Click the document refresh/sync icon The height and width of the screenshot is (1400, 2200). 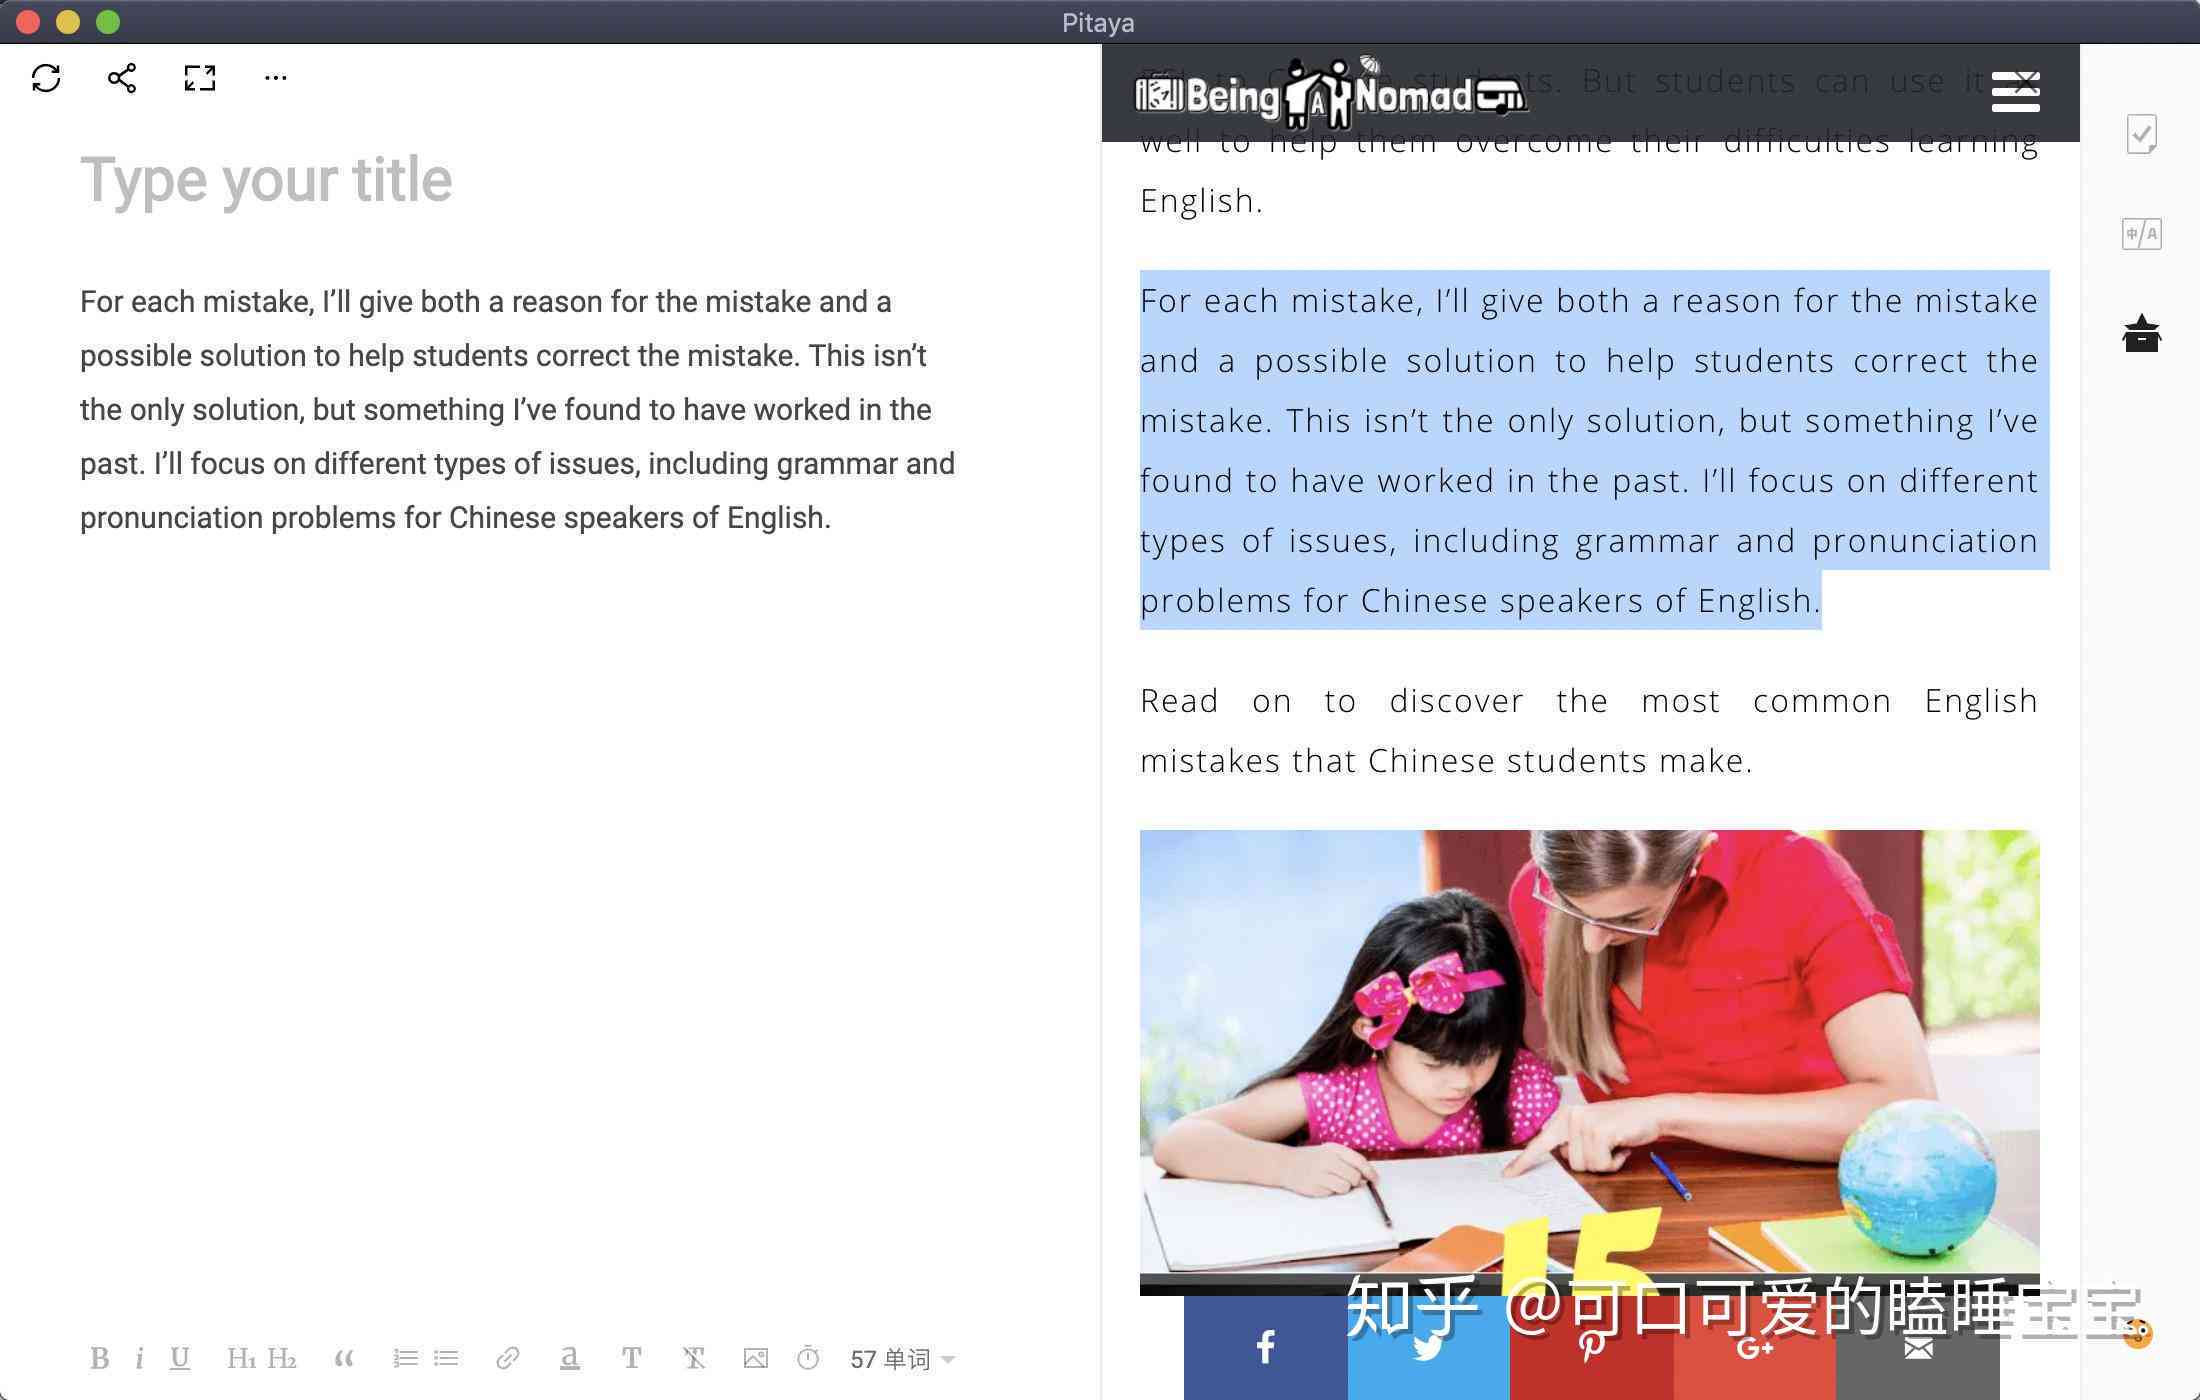point(45,77)
